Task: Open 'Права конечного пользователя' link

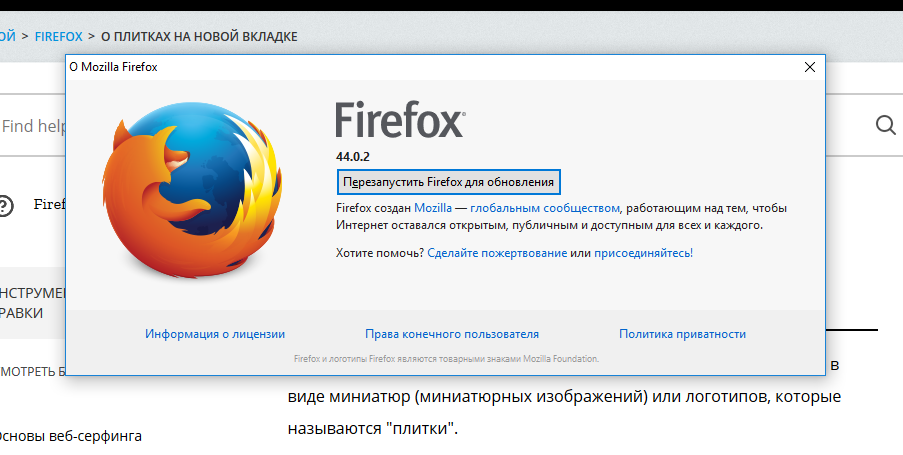Action: 452,334
